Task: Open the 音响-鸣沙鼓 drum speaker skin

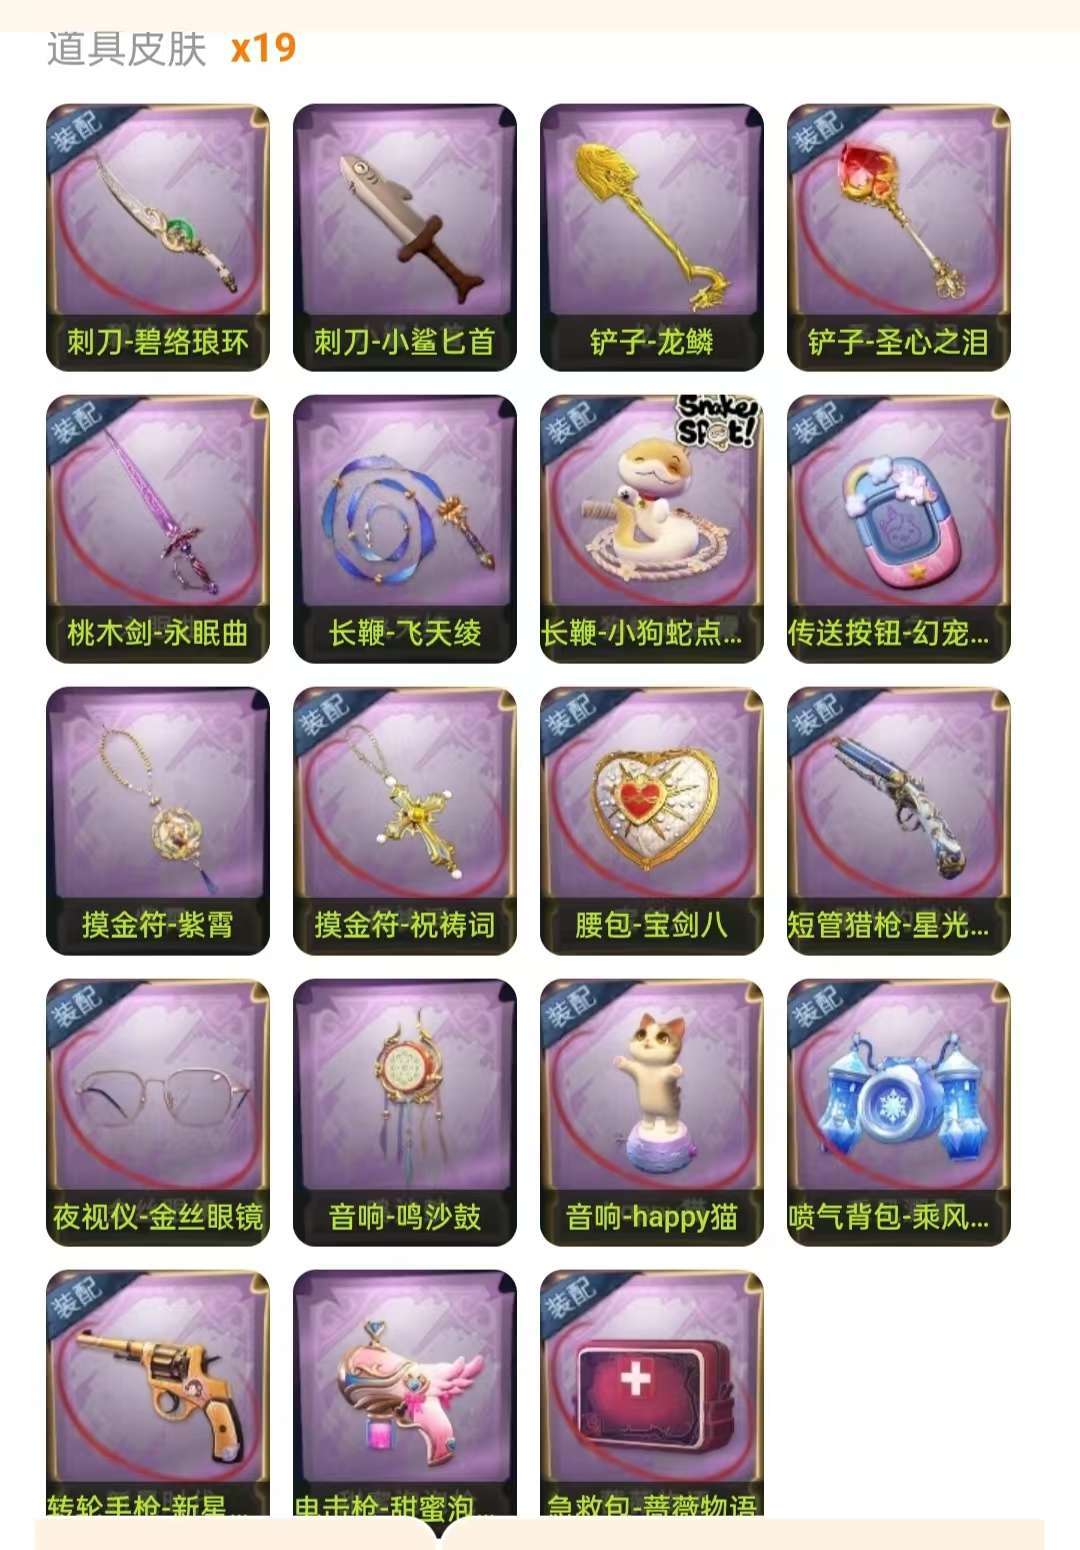Action: (405, 1114)
